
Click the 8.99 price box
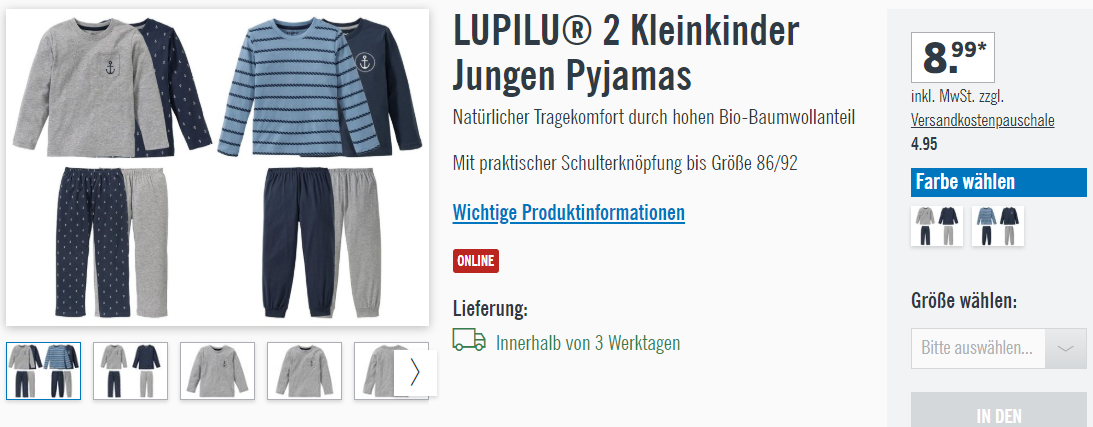click(953, 57)
